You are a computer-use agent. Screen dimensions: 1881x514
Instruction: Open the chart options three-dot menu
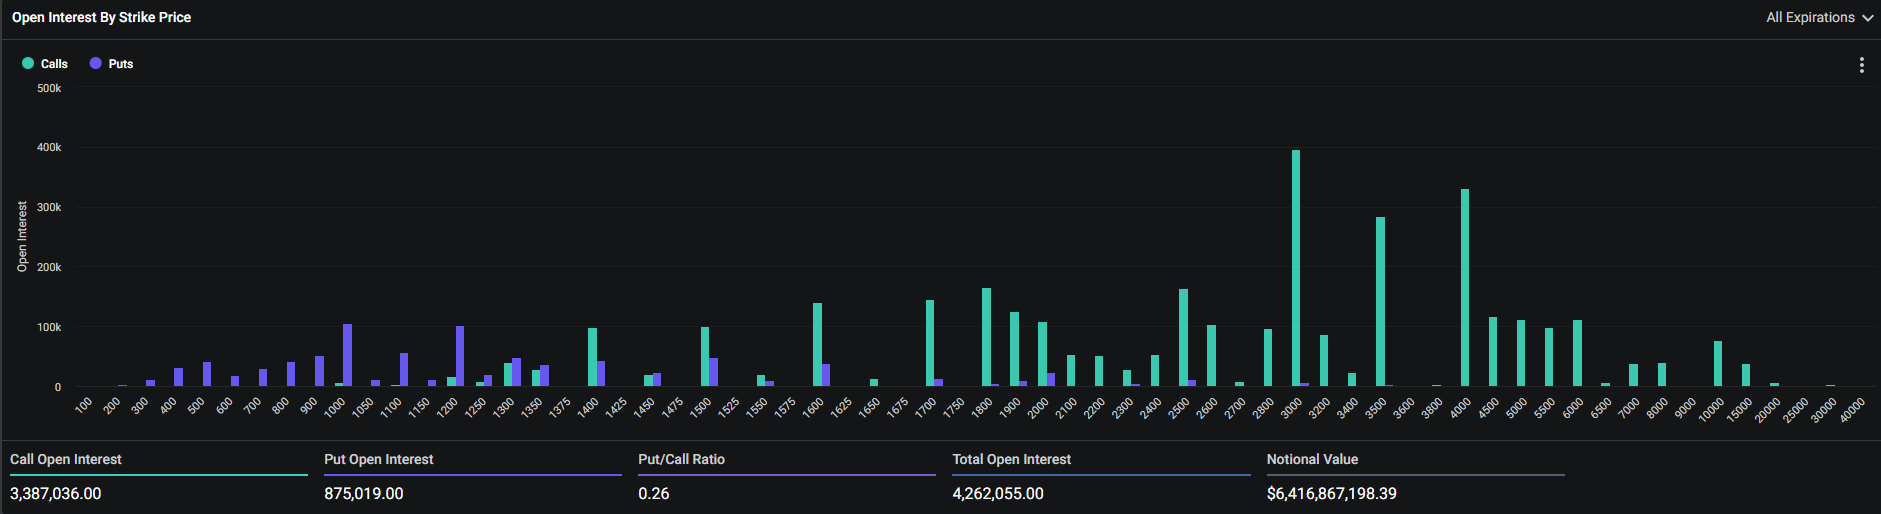(x=1861, y=65)
